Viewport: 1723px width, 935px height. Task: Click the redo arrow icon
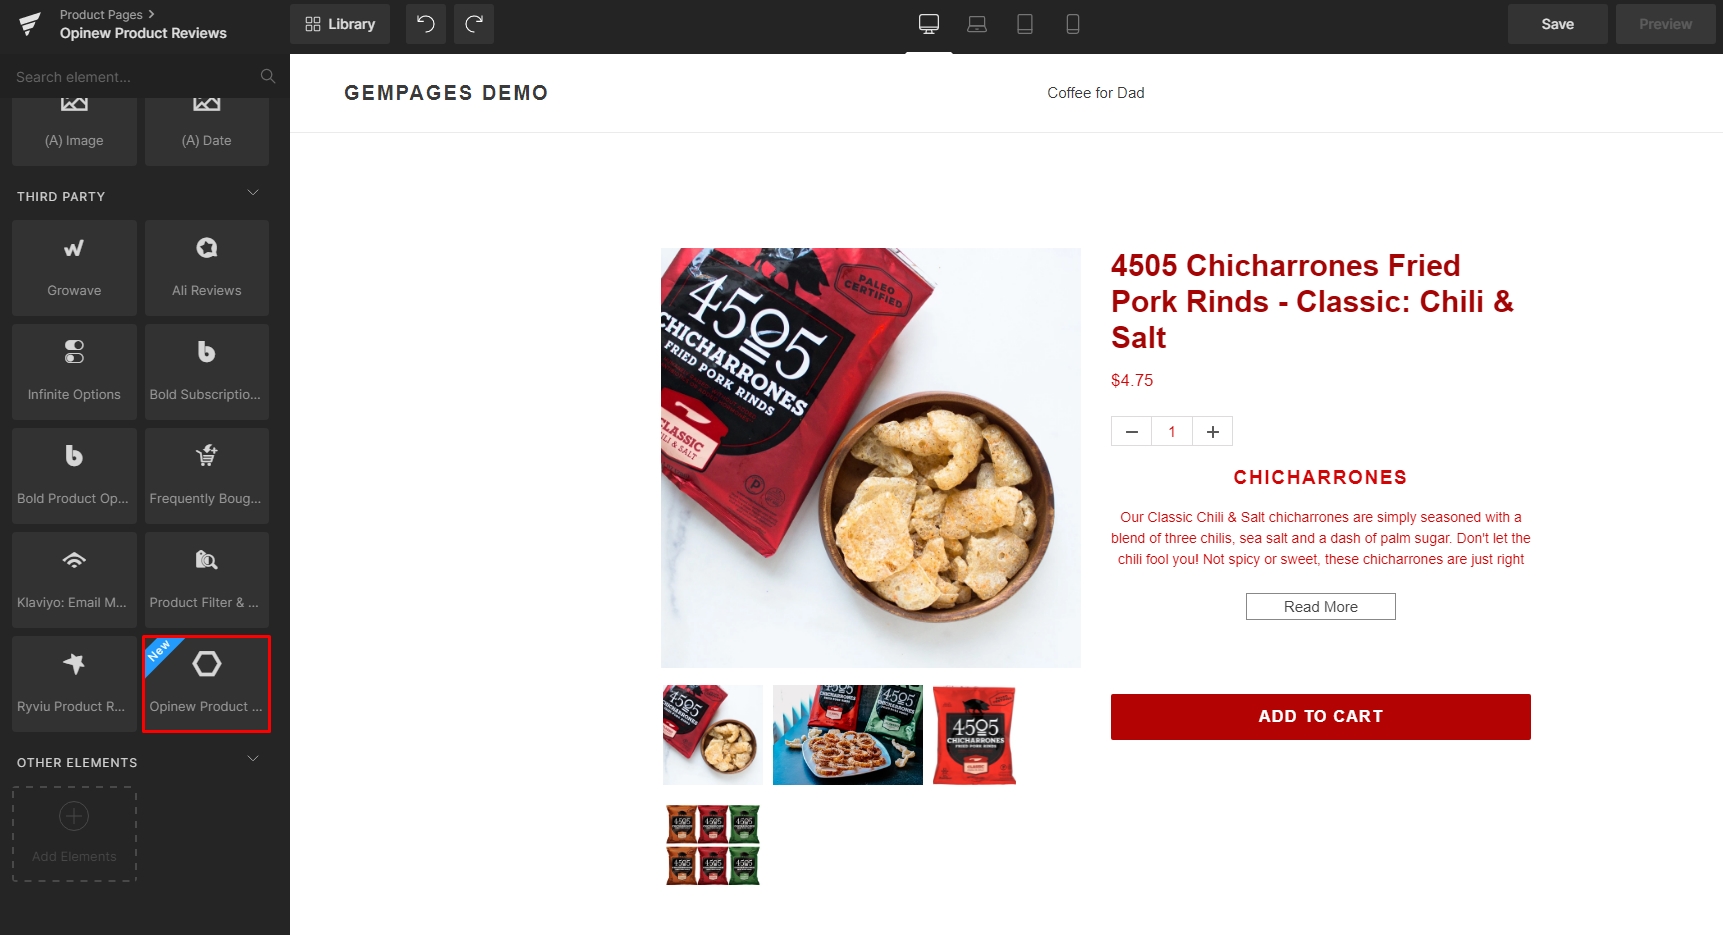(x=474, y=24)
